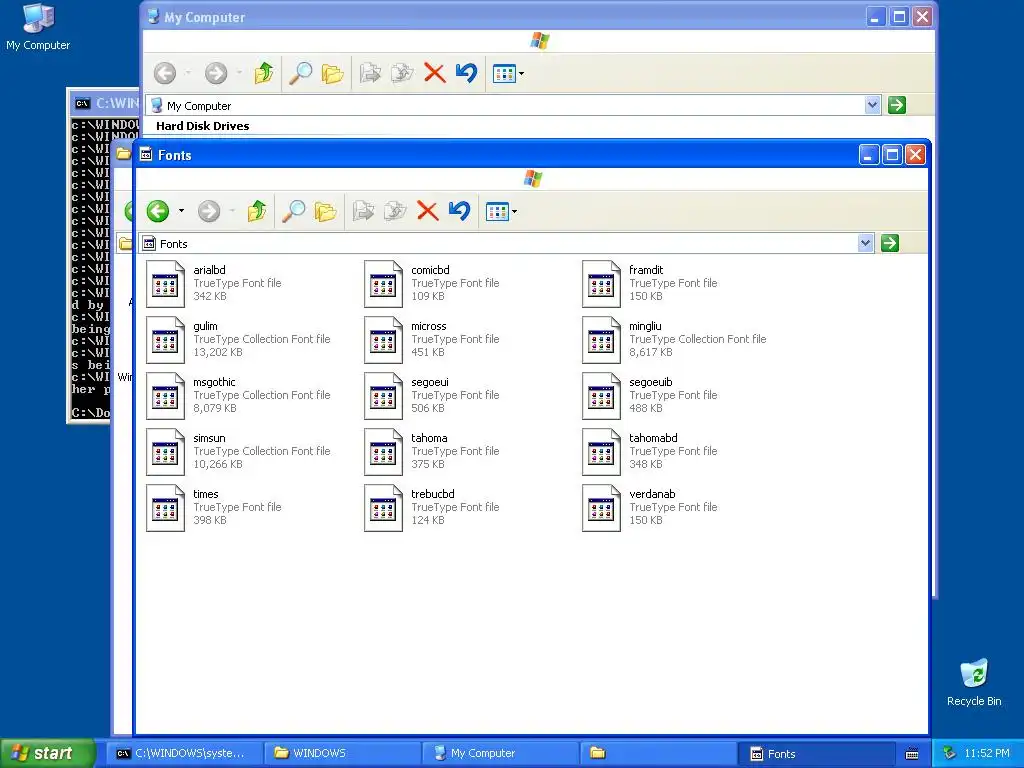
Task: Open Search in Fonts window toolbar
Action: tap(294, 211)
